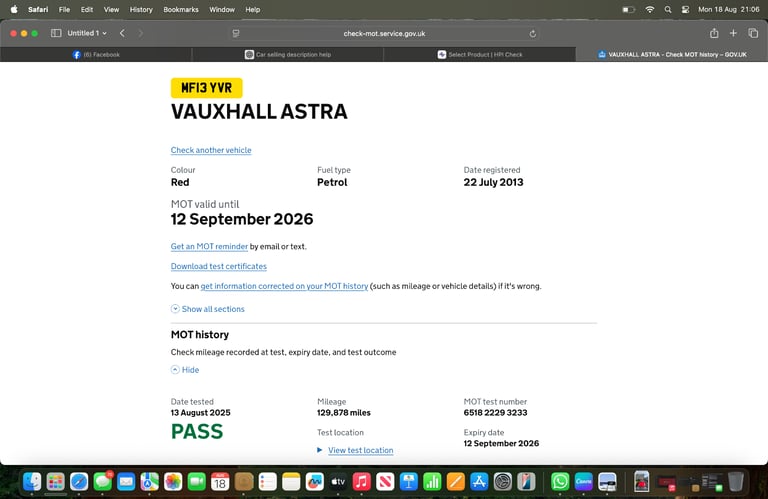Open the Help menu
Viewport: 768px width, 499px height.
tap(253, 9)
